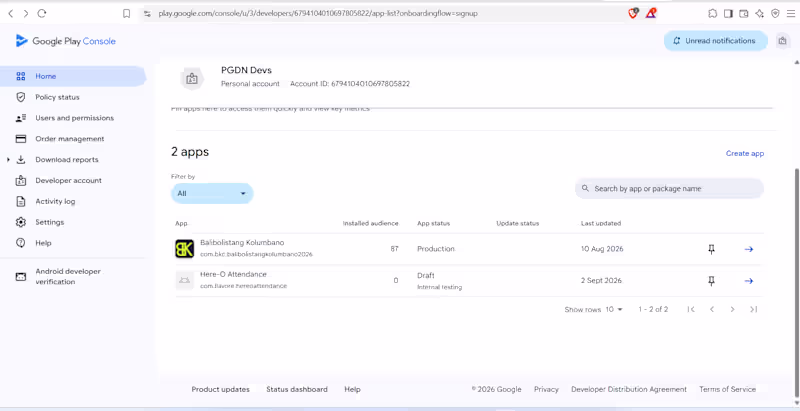Click the browser forward arrow
800x411 pixels.
[26, 14]
